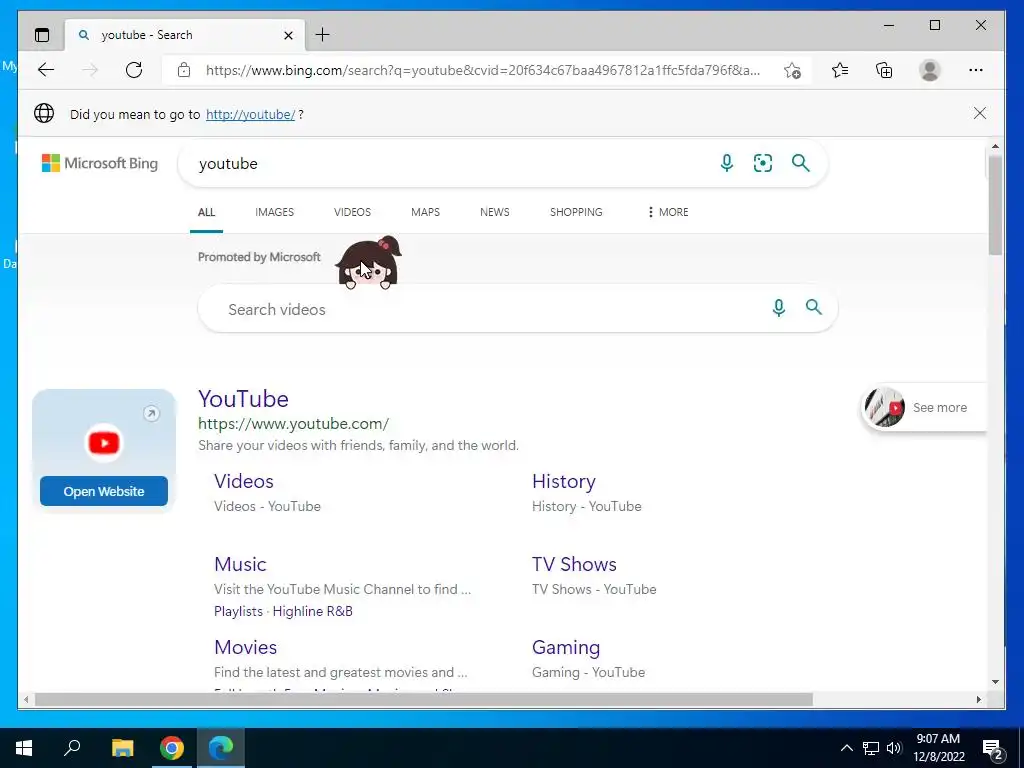
Task: Click the scroll down arrow
Action: coord(995,682)
